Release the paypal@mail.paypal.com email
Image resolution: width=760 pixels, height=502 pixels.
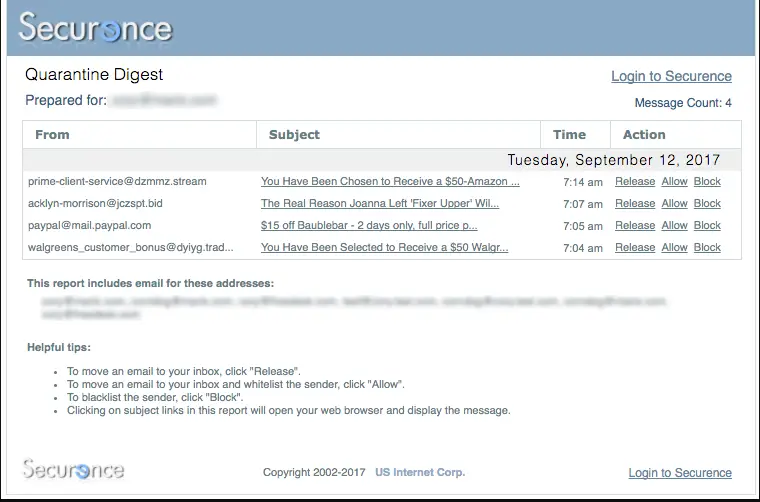click(x=635, y=225)
